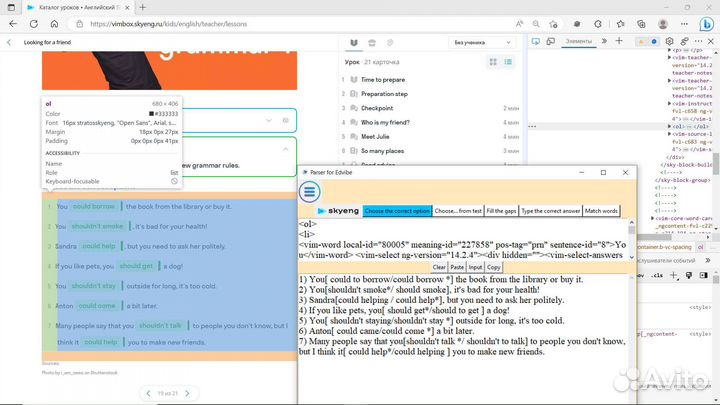Viewport: 720px width, 405px height.
Task: Collapse the green grammar rules card
Action: [286, 149]
